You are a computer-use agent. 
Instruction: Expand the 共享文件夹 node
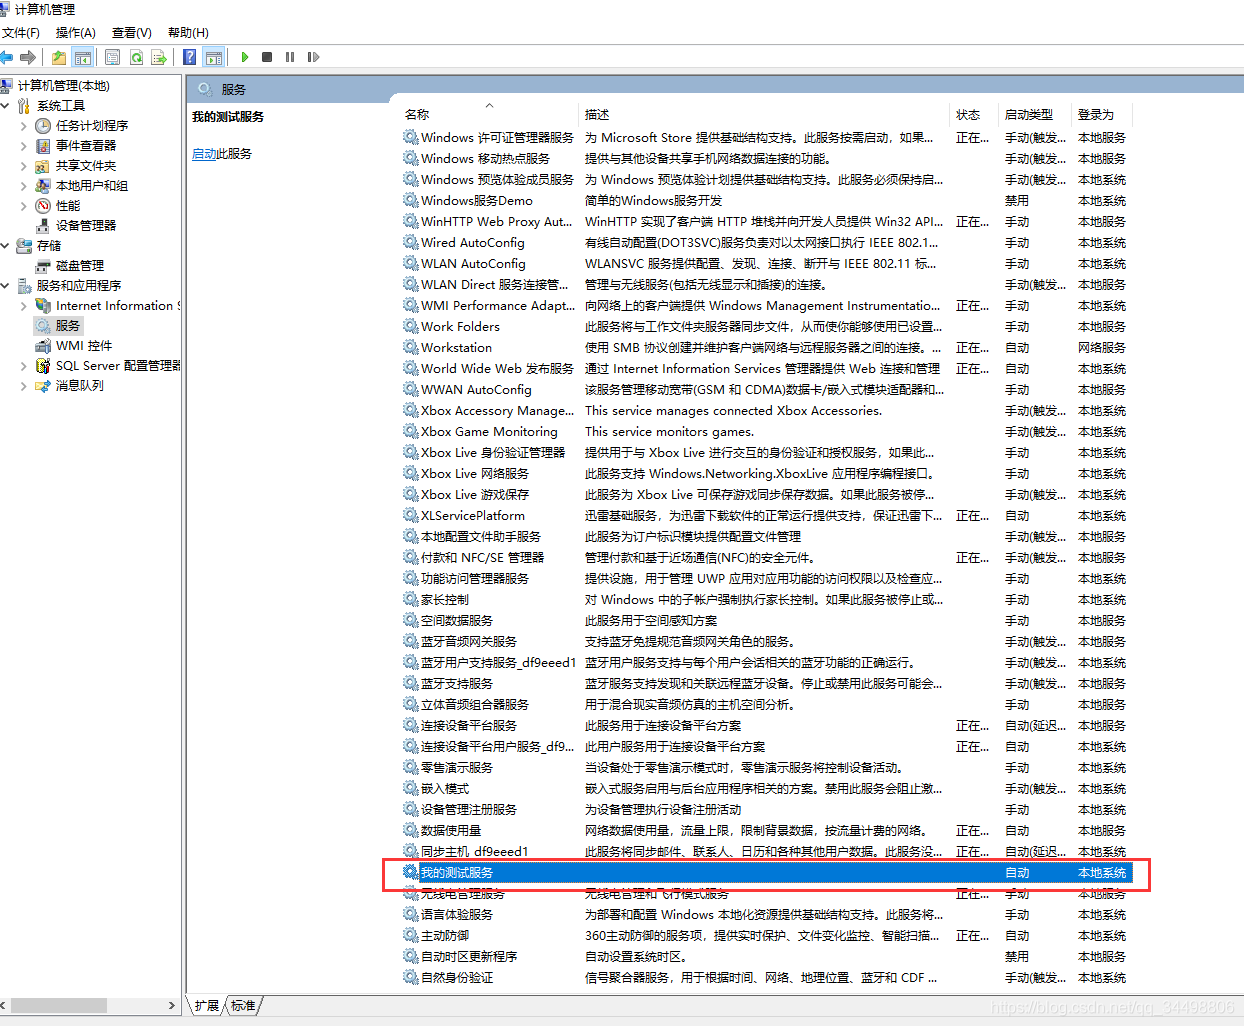[24, 166]
